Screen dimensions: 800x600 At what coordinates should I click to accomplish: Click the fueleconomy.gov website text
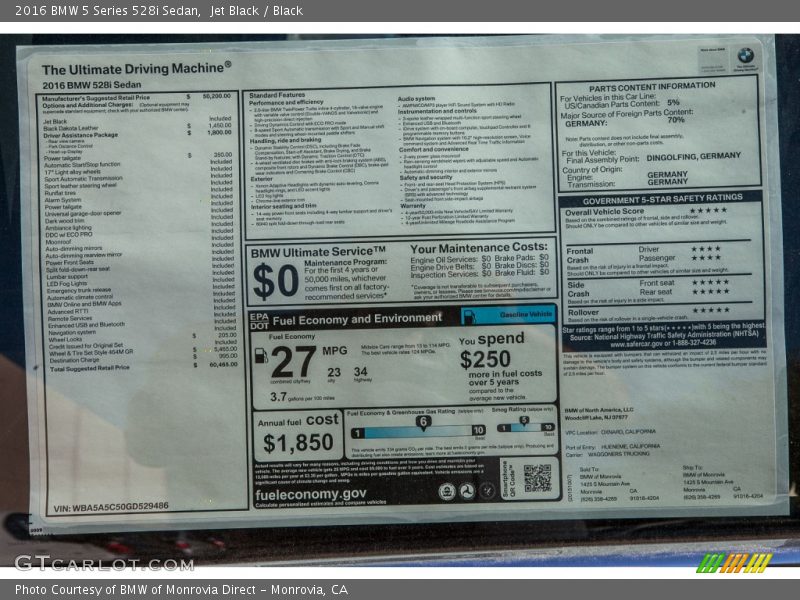[x=311, y=493]
